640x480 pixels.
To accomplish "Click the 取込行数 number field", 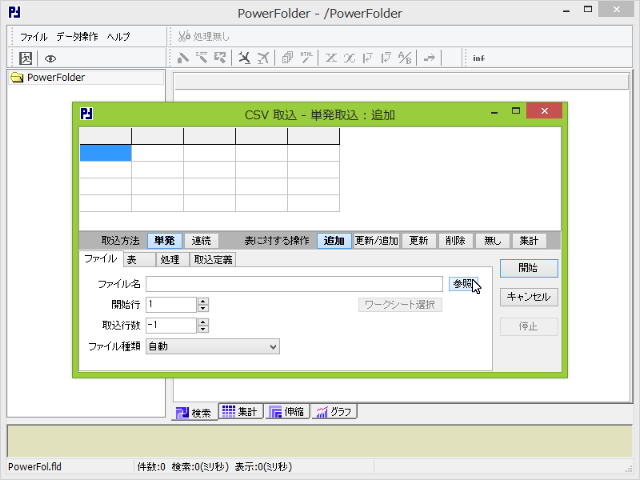I will point(171,325).
